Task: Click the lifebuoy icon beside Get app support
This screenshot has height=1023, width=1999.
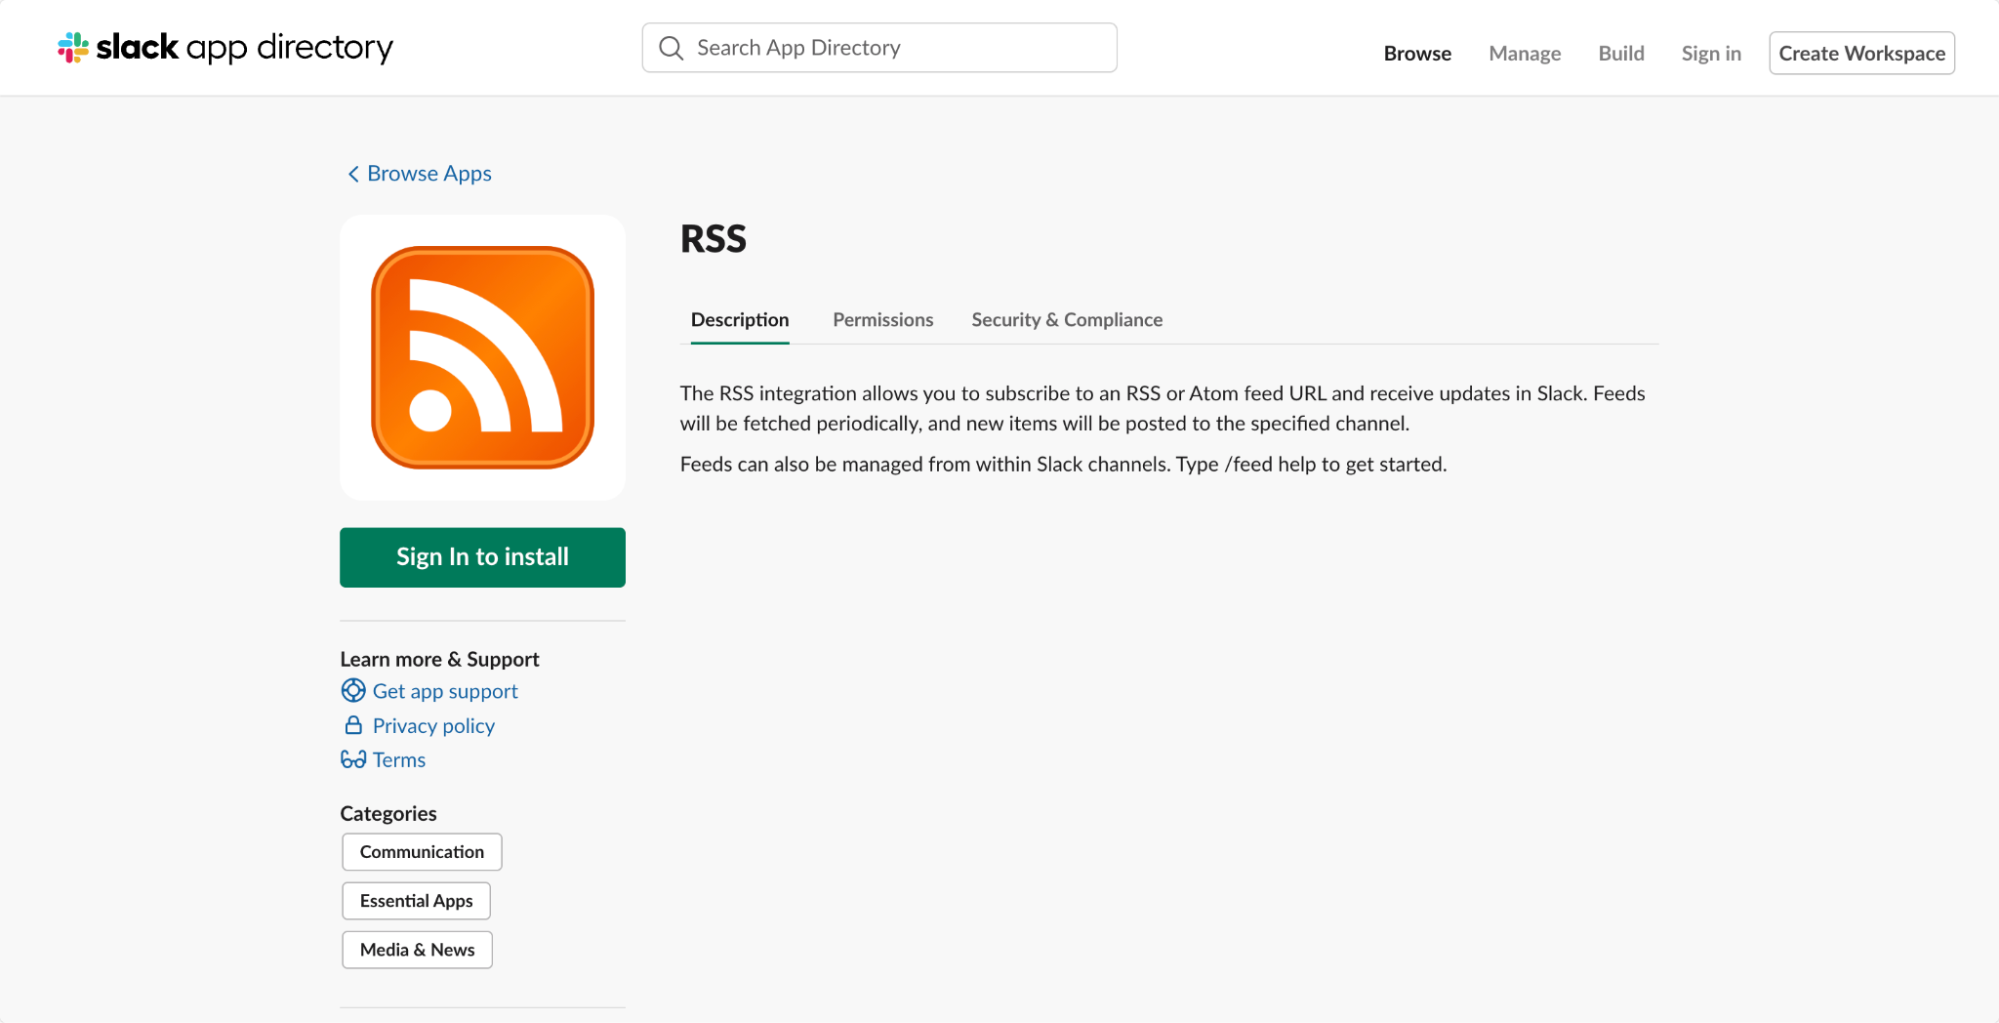Action: (353, 691)
